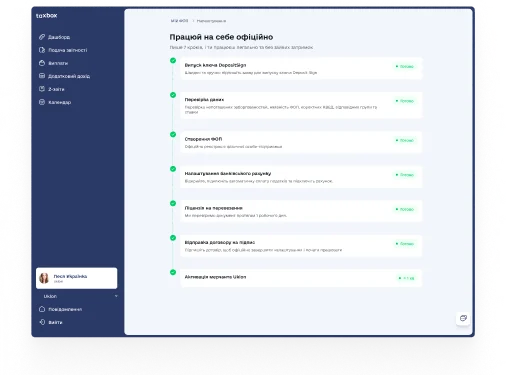Click checkmark beside Налаштування банківського рахунку
This screenshot has height=375, width=507.
(173, 169)
